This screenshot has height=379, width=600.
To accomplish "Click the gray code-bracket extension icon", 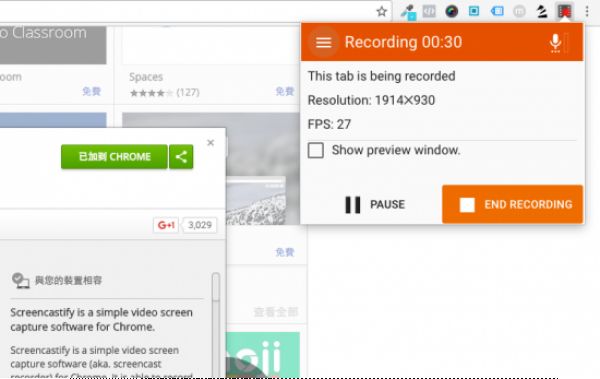I will (x=429, y=11).
